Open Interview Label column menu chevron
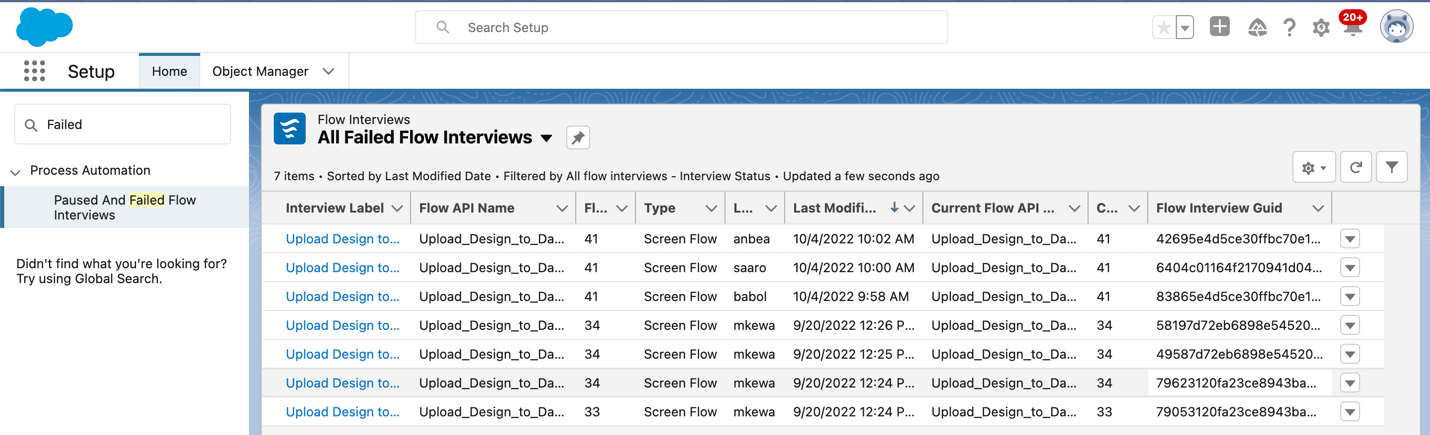The image size is (1430, 435). pyautogui.click(x=397, y=208)
